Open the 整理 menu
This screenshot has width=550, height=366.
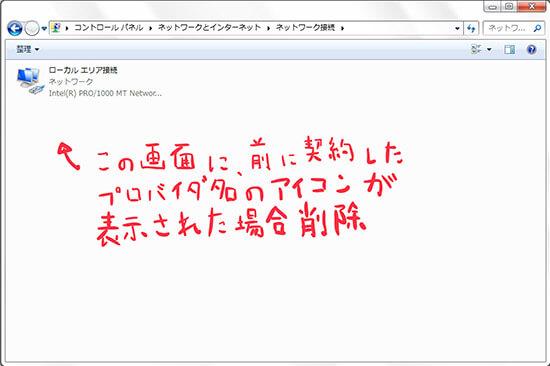point(27,49)
